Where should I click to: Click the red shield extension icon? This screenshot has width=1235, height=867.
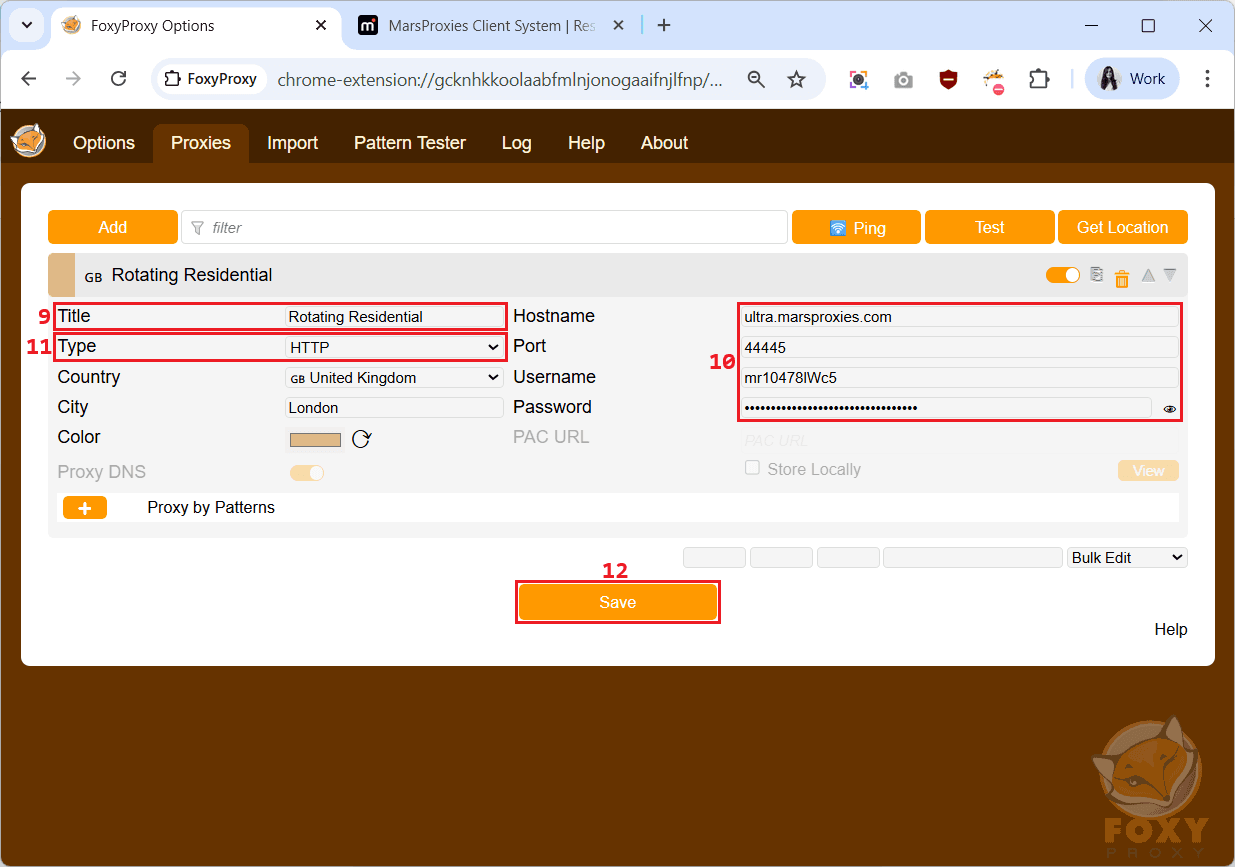click(x=948, y=79)
